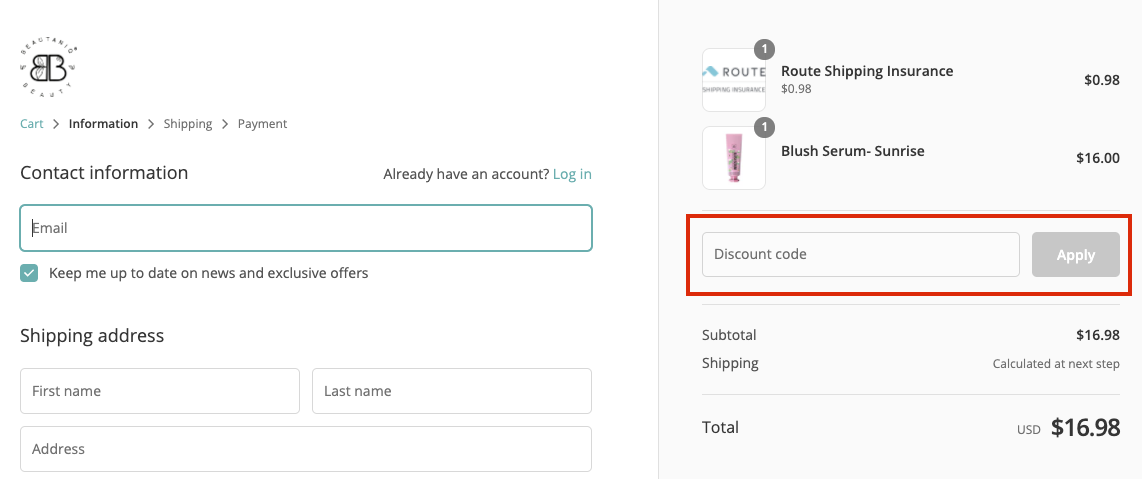Go back to Cart breadcrumb
The height and width of the screenshot is (479, 1142).
pos(31,124)
